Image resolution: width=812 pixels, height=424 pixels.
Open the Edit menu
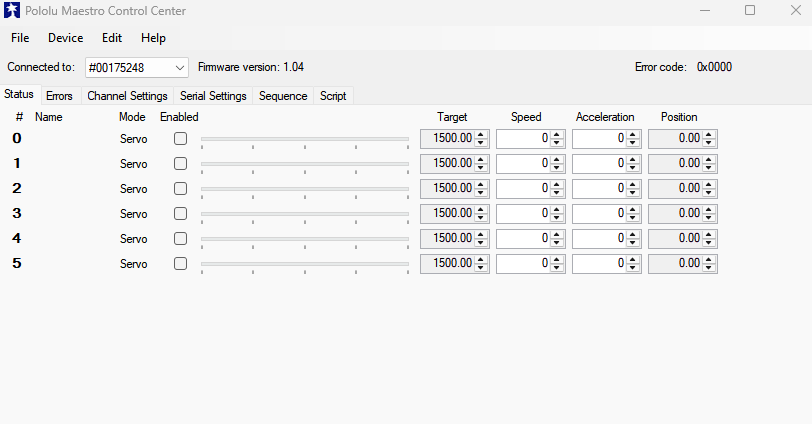click(111, 38)
